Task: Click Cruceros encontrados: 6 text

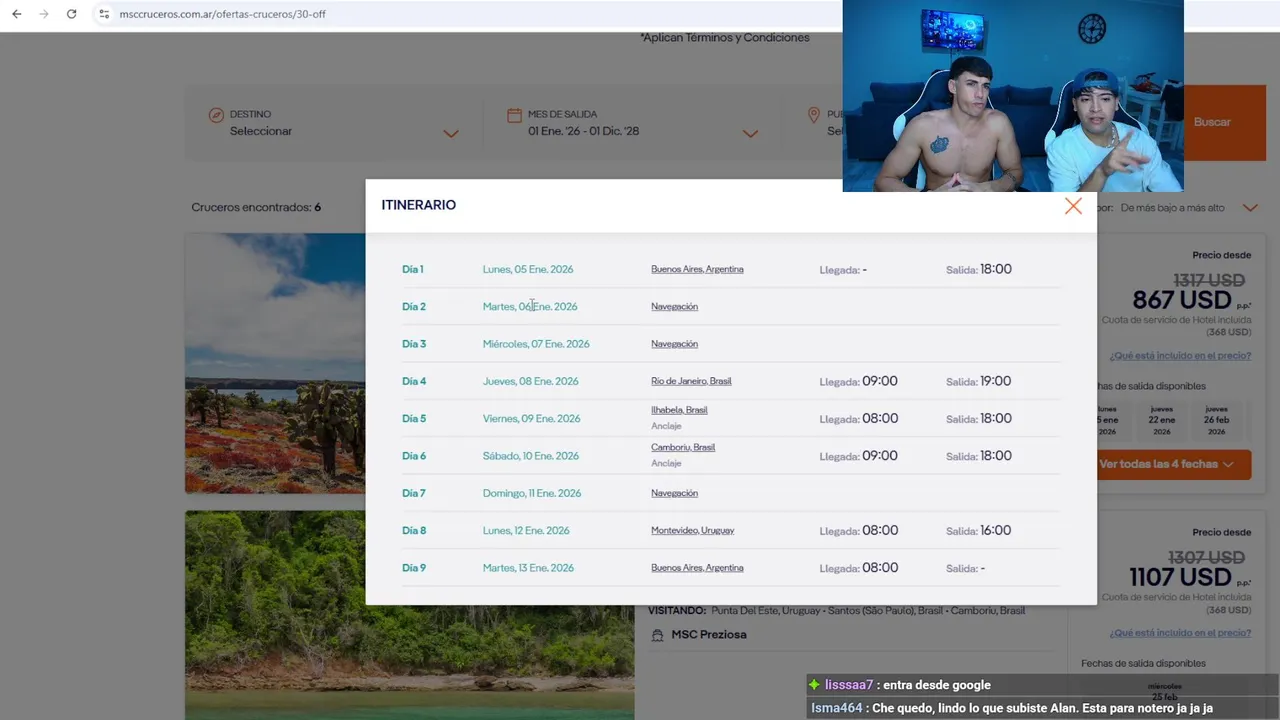Action: click(x=256, y=208)
